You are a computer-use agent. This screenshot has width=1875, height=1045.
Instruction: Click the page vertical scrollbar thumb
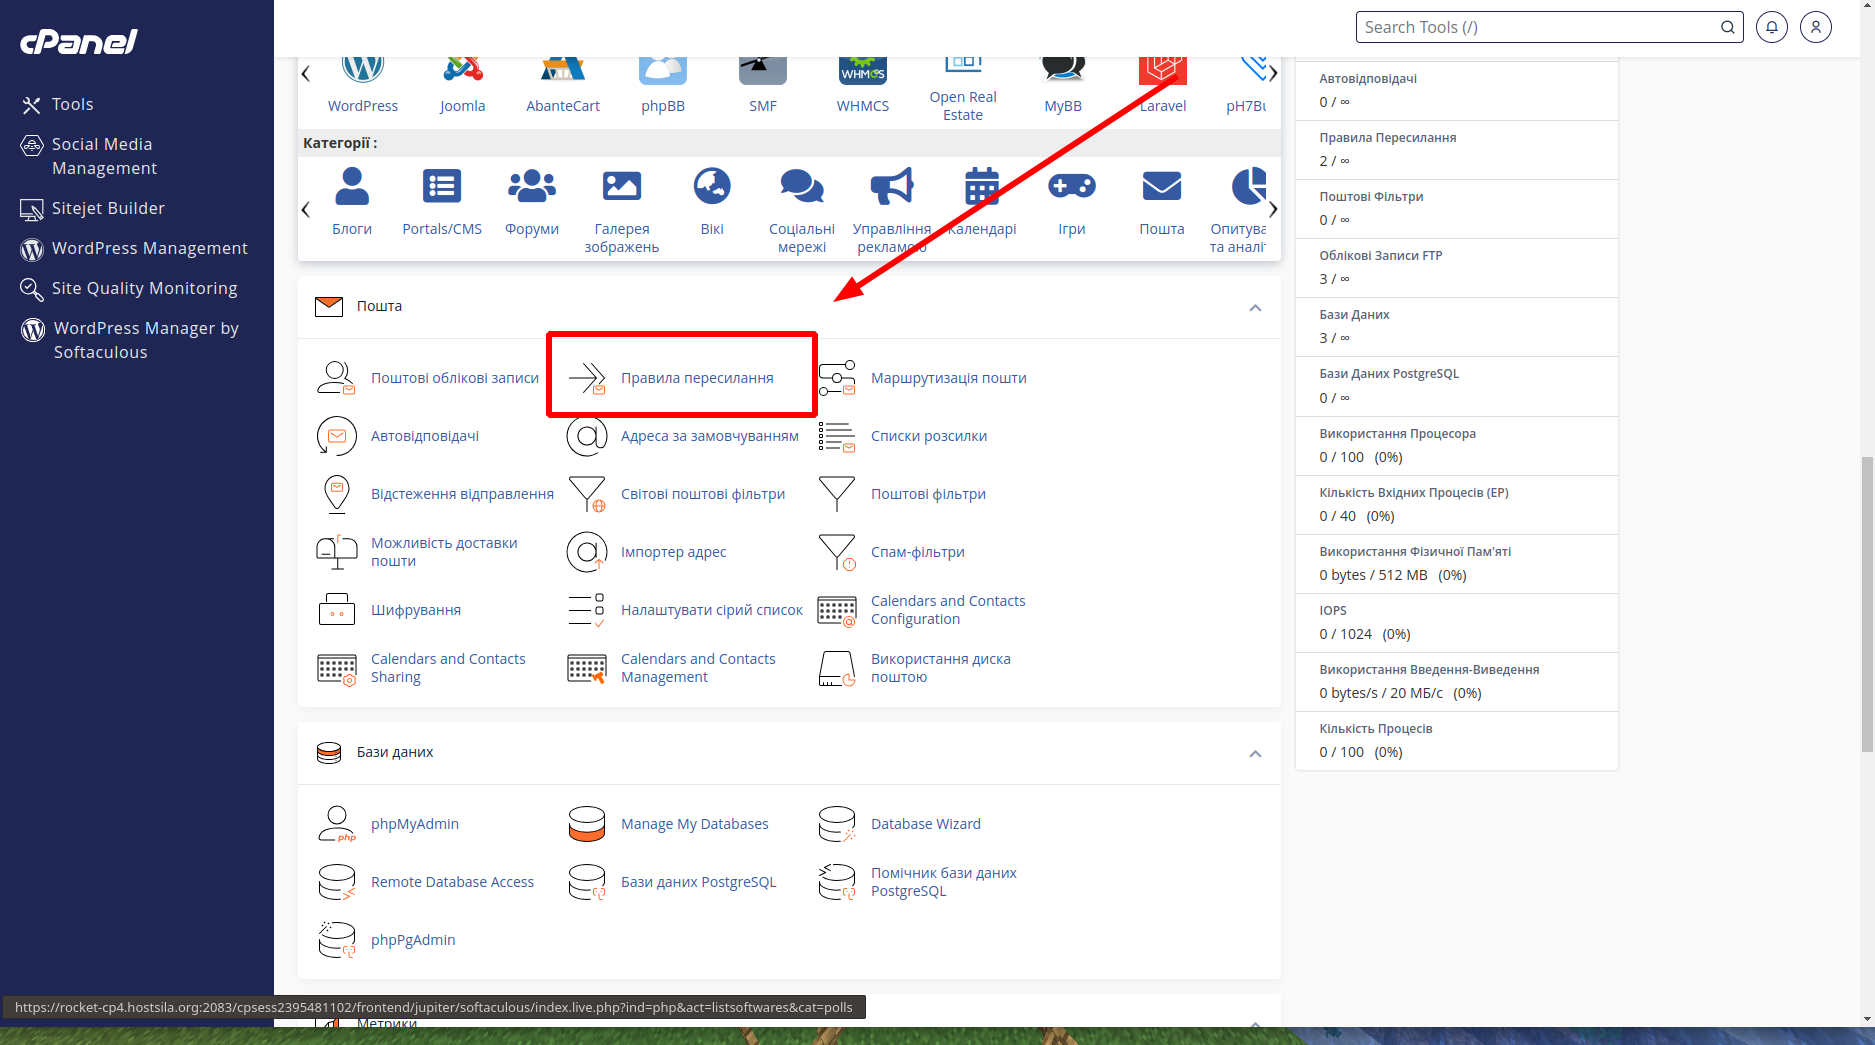coord(1867,603)
